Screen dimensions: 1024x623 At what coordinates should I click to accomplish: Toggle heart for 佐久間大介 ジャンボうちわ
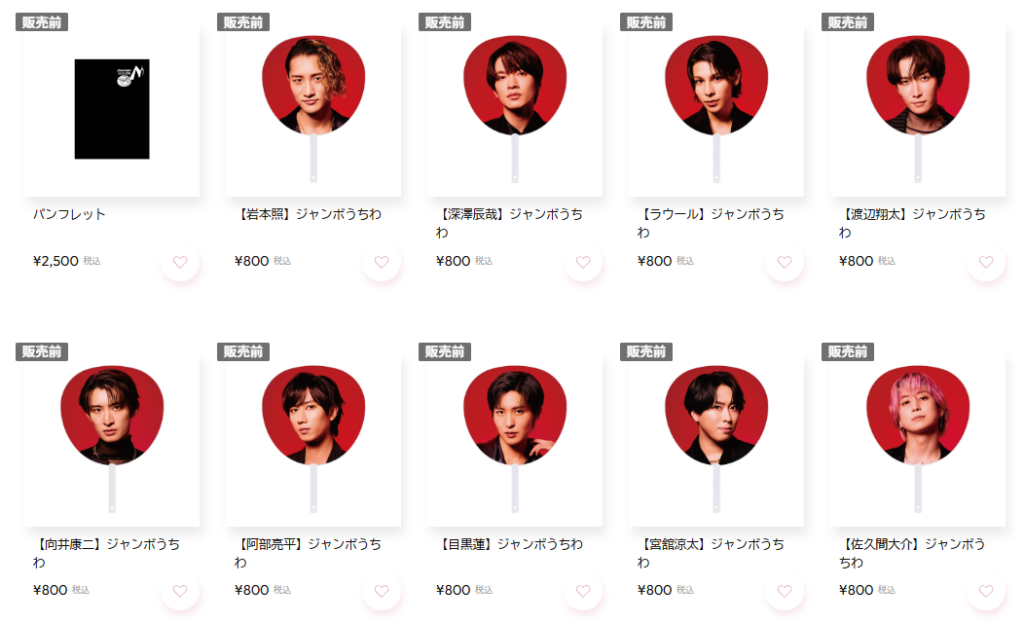986,592
